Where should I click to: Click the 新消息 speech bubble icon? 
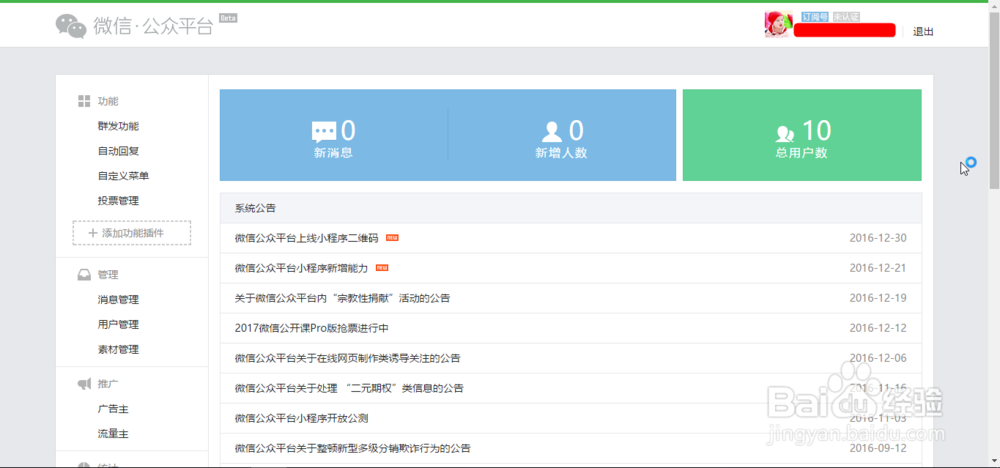click(x=324, y=132)
